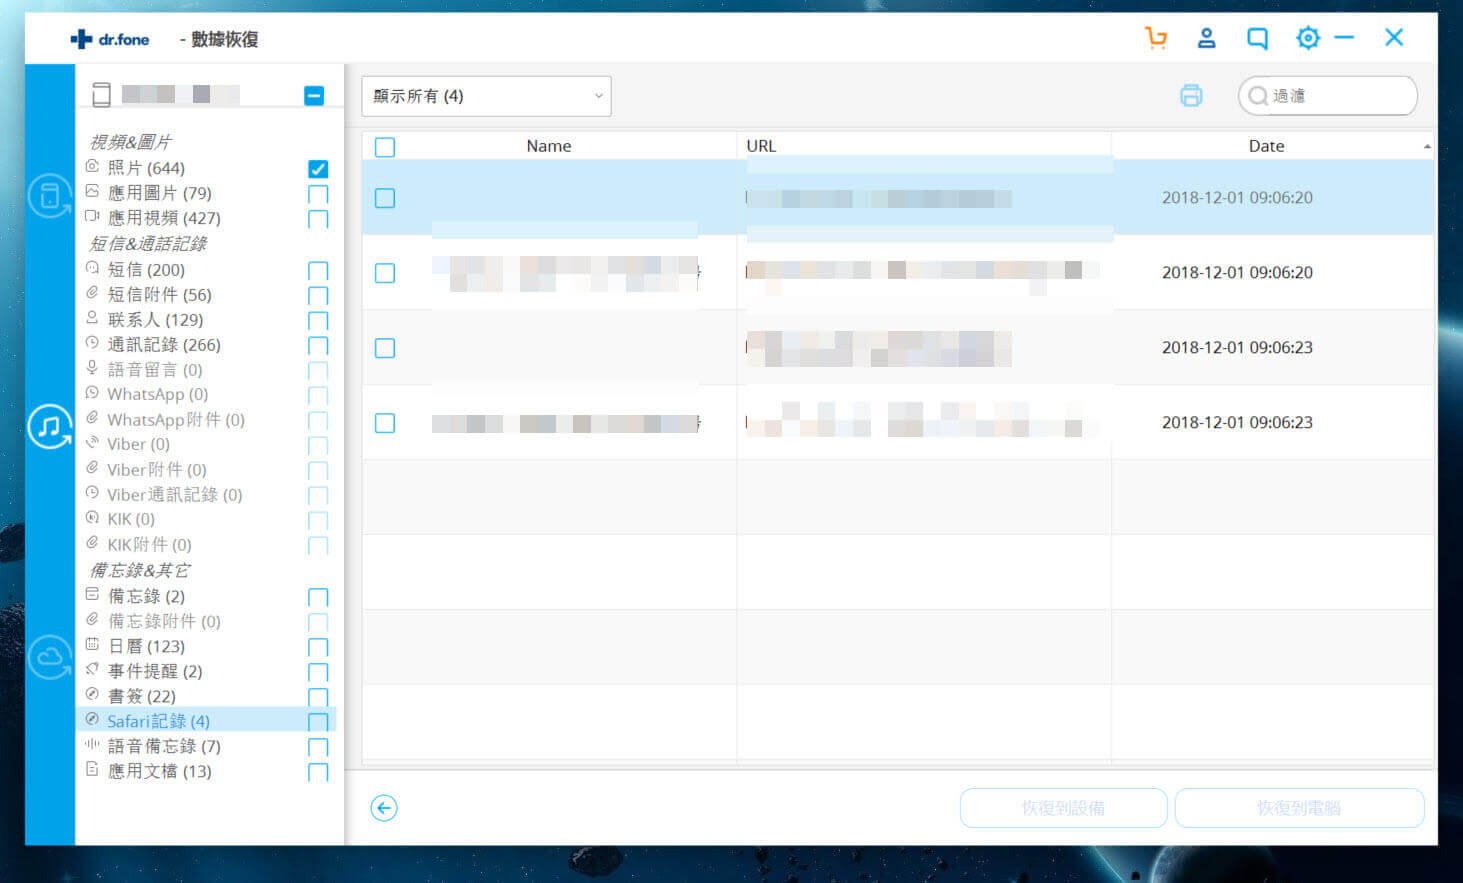Select 通訊記錄 (266) category

coord(164,345)
